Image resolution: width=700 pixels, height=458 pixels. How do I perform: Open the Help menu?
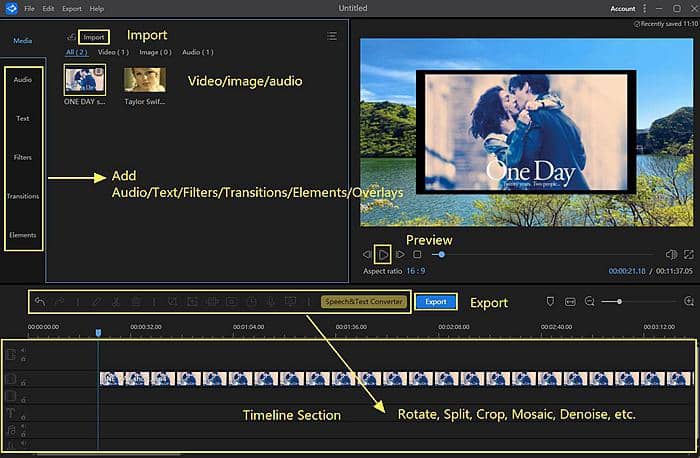point(96,8)
